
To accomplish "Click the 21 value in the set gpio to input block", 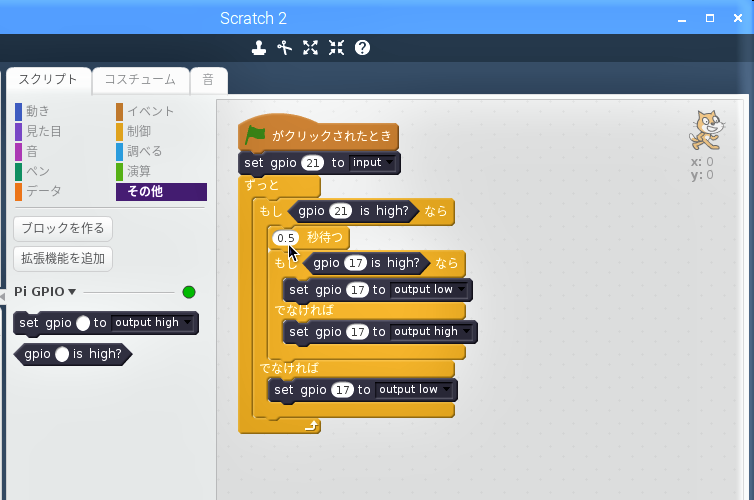I will tap(313, 163).
